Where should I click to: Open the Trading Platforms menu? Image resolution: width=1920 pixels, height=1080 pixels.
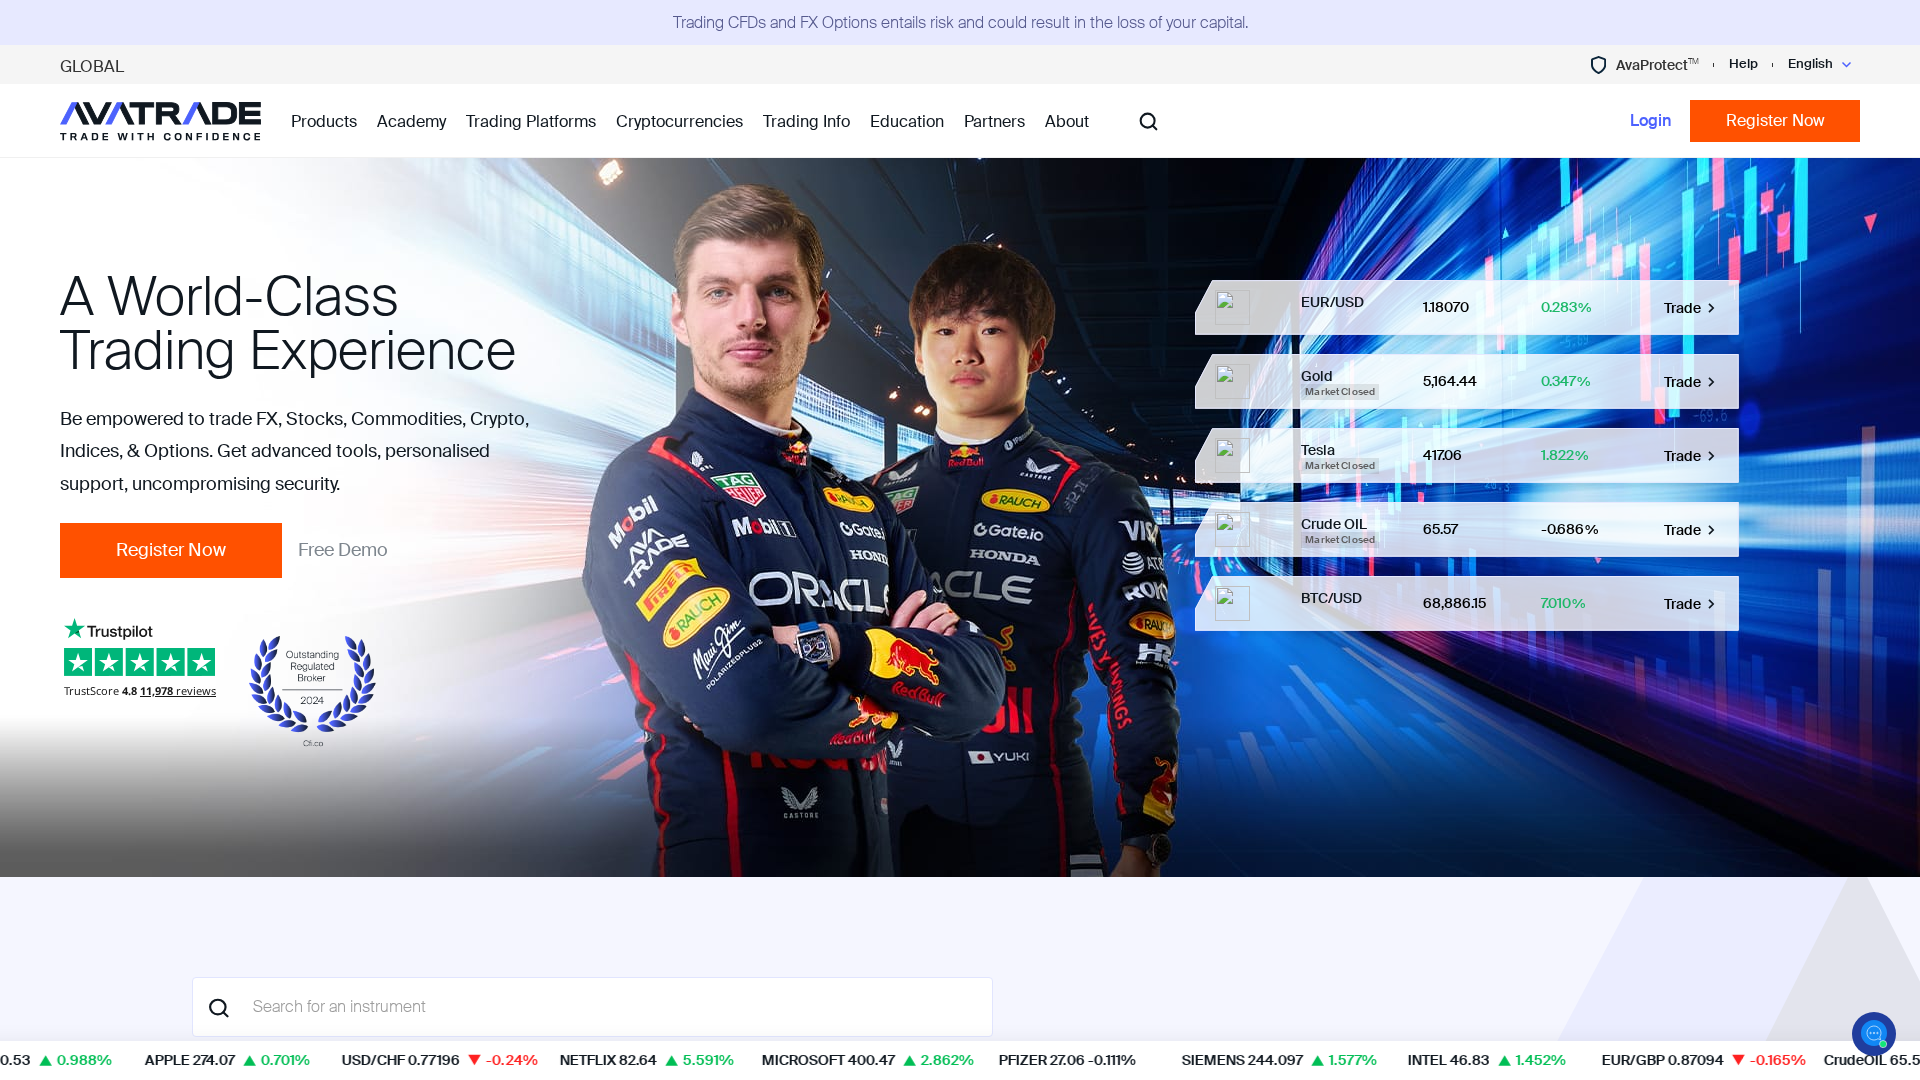[x=530, y=121]
